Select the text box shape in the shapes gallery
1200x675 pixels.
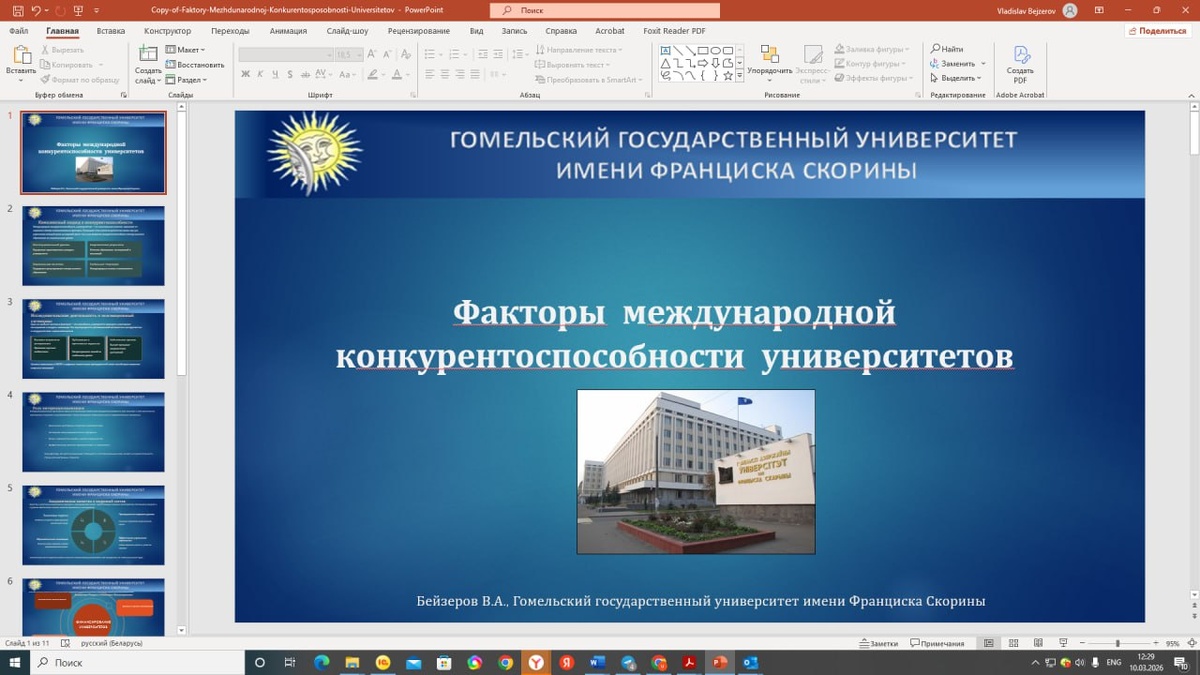(665, 50)
